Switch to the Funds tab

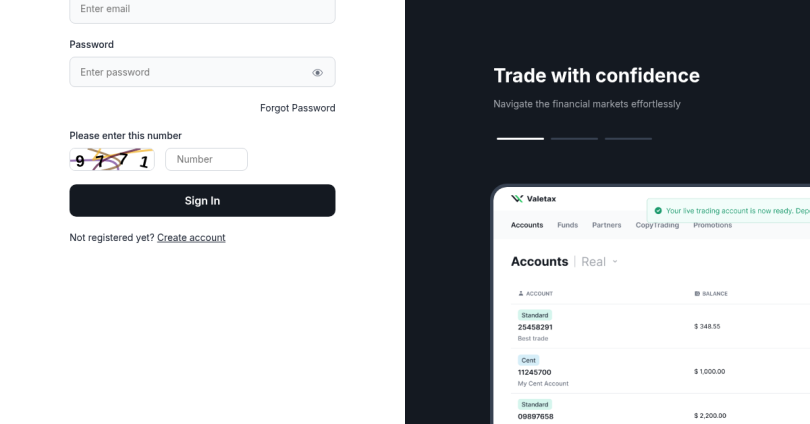click(x=567, y=225)
